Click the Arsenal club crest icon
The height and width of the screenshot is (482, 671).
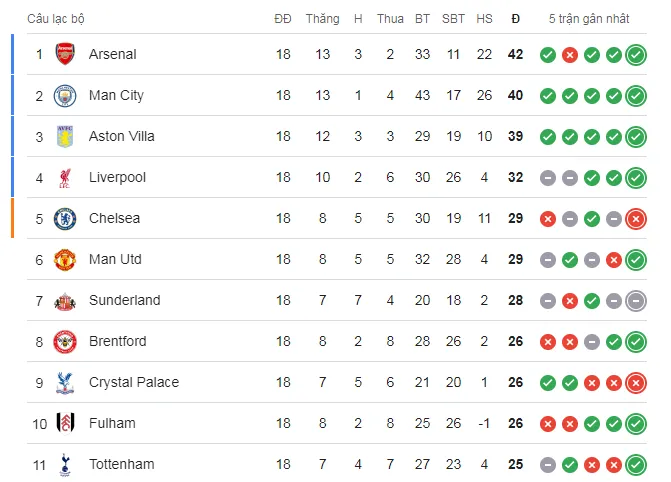tap(65, 54)
